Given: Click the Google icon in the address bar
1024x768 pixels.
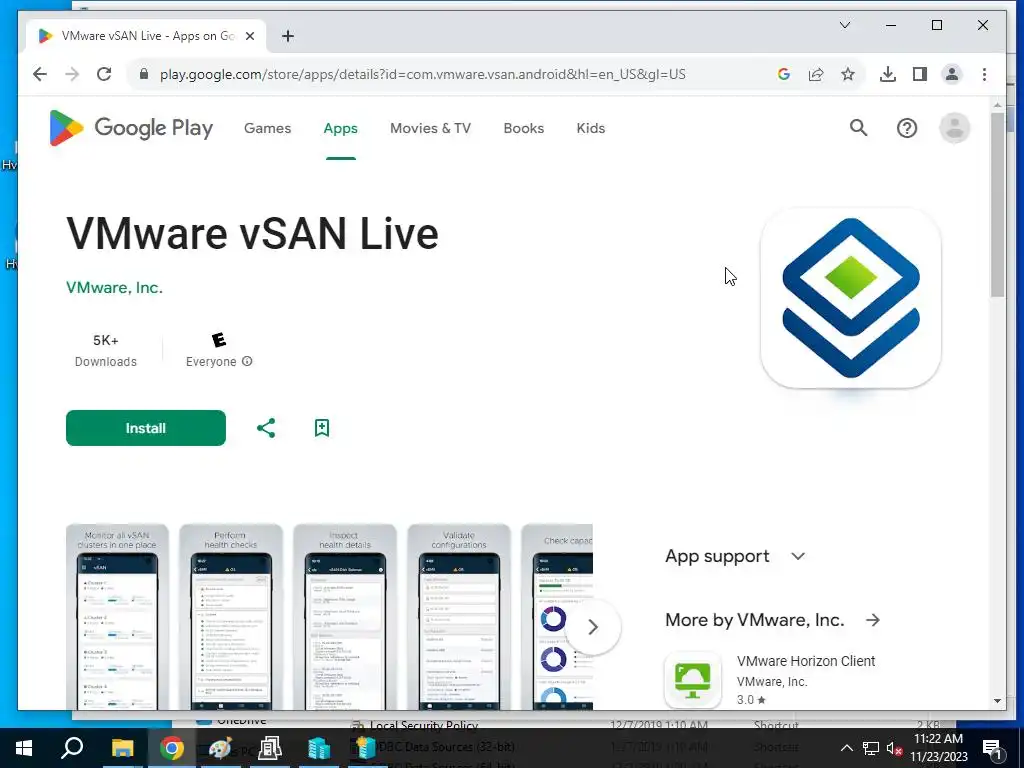Looking at the screenshot, I should (784, 74).
